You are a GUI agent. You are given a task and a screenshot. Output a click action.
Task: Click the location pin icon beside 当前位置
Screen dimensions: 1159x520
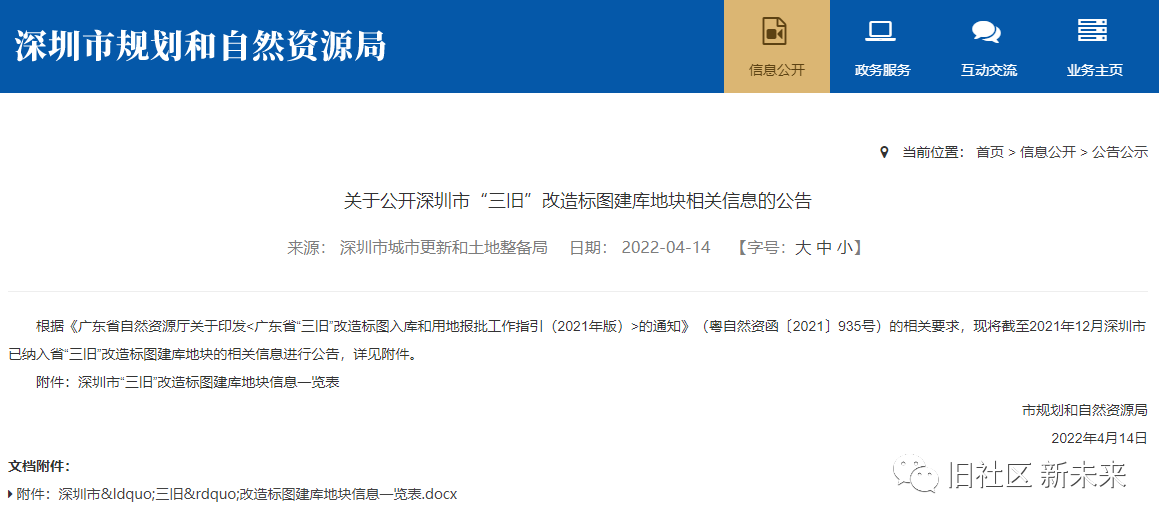884,152
